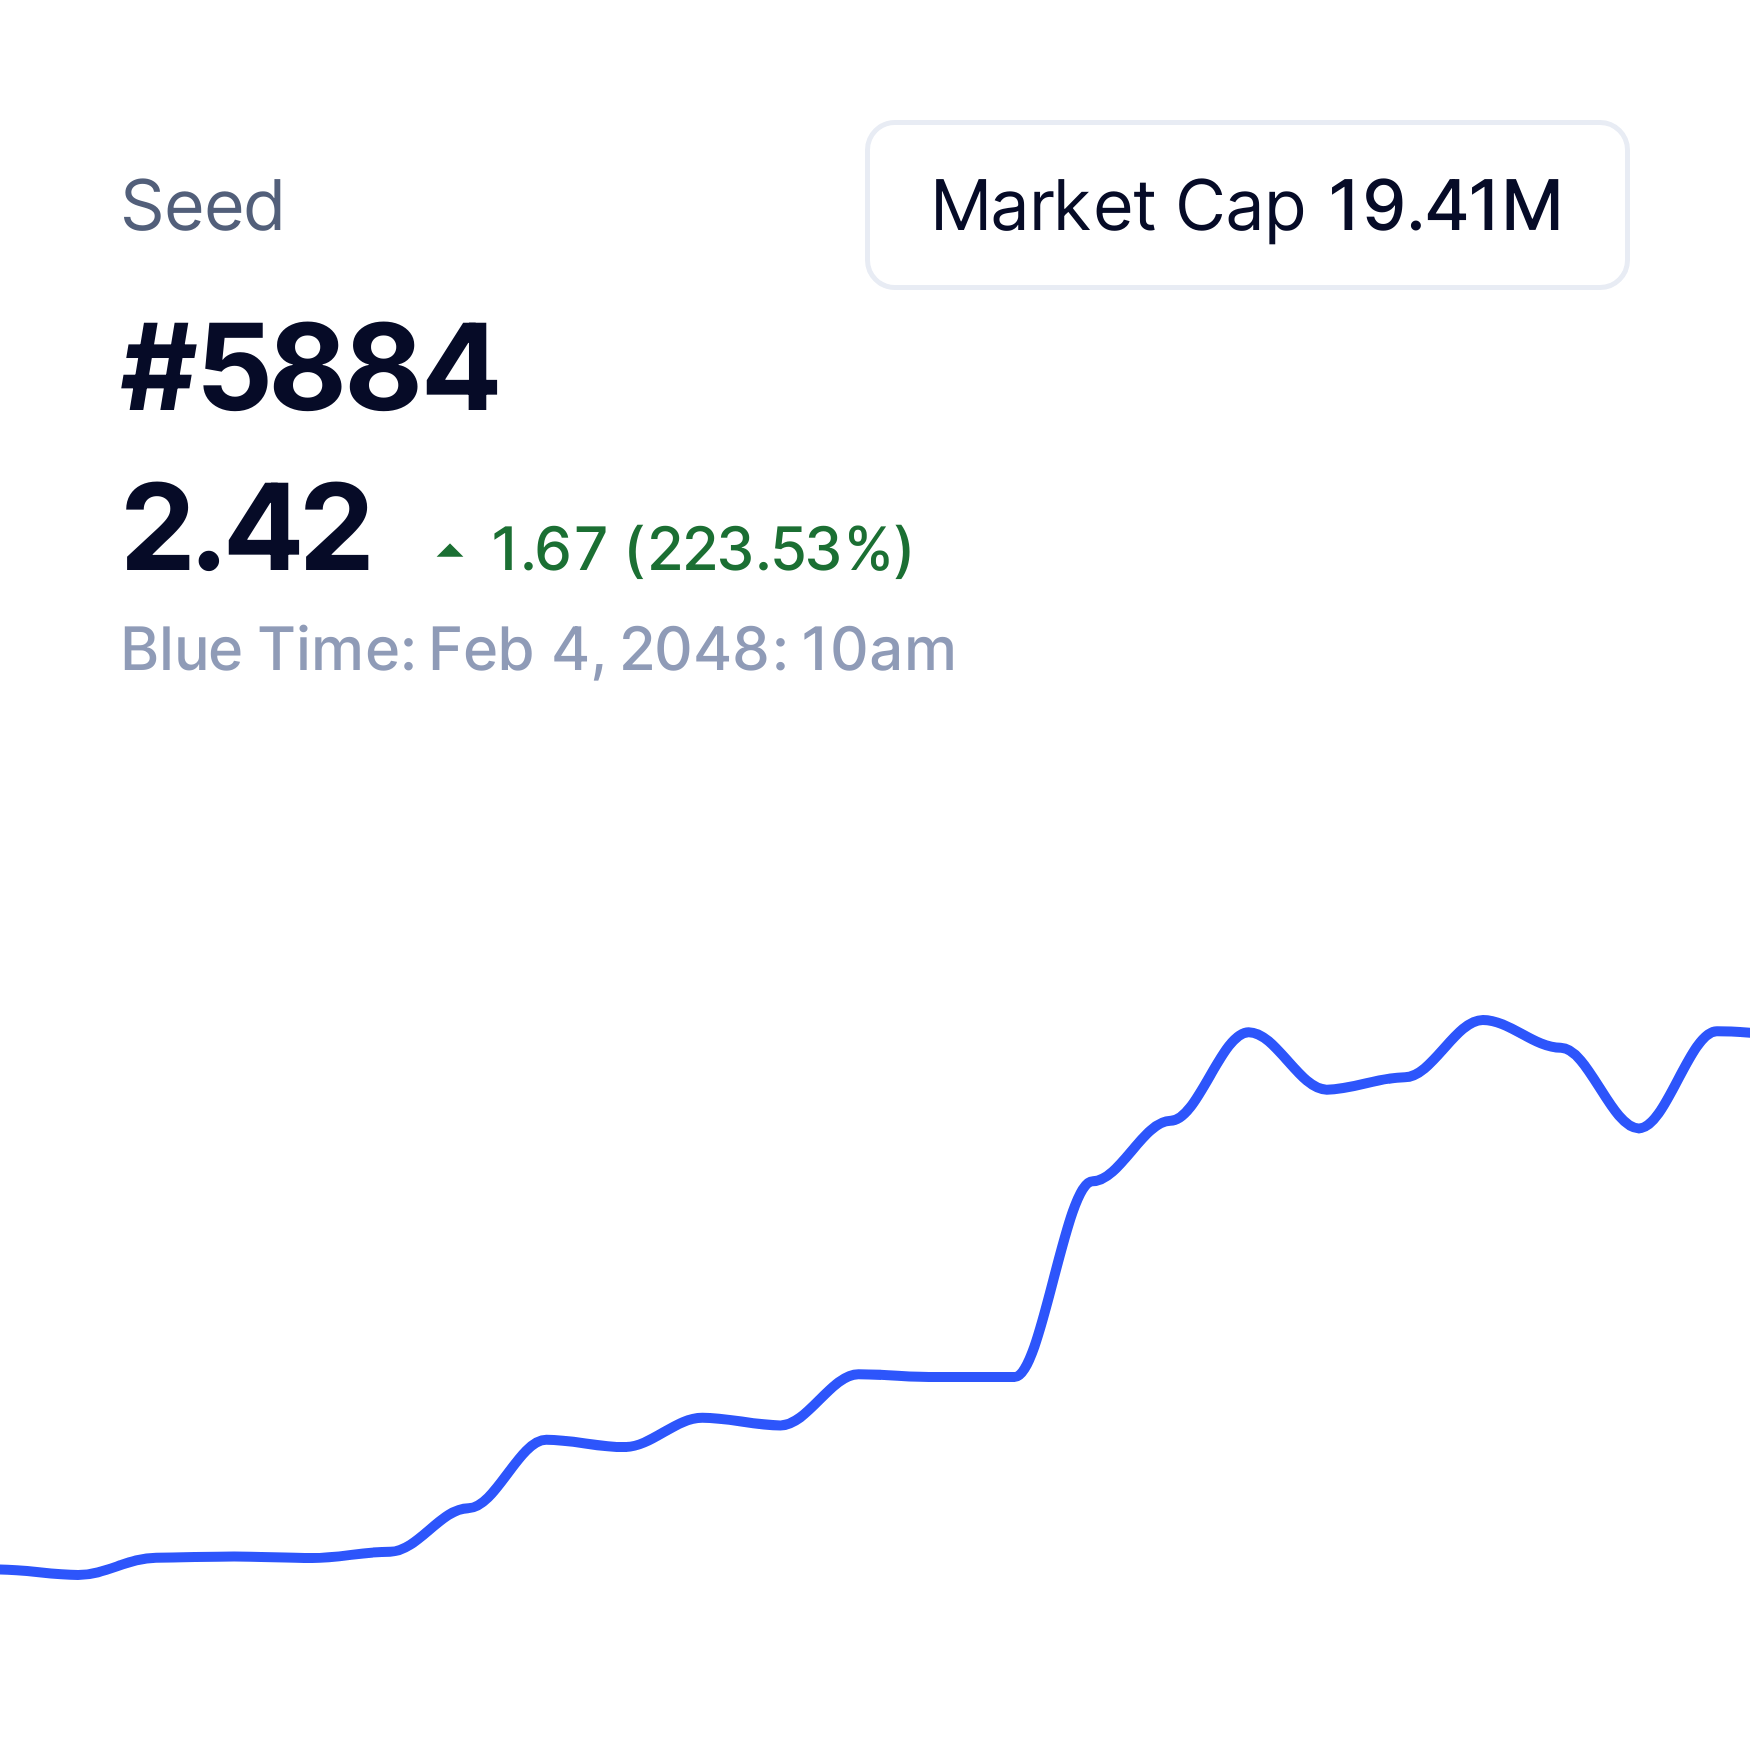Screen dimensions: 1750x1750
Task: Click the chart line's far left starting point
Action: pos(3,1569)
